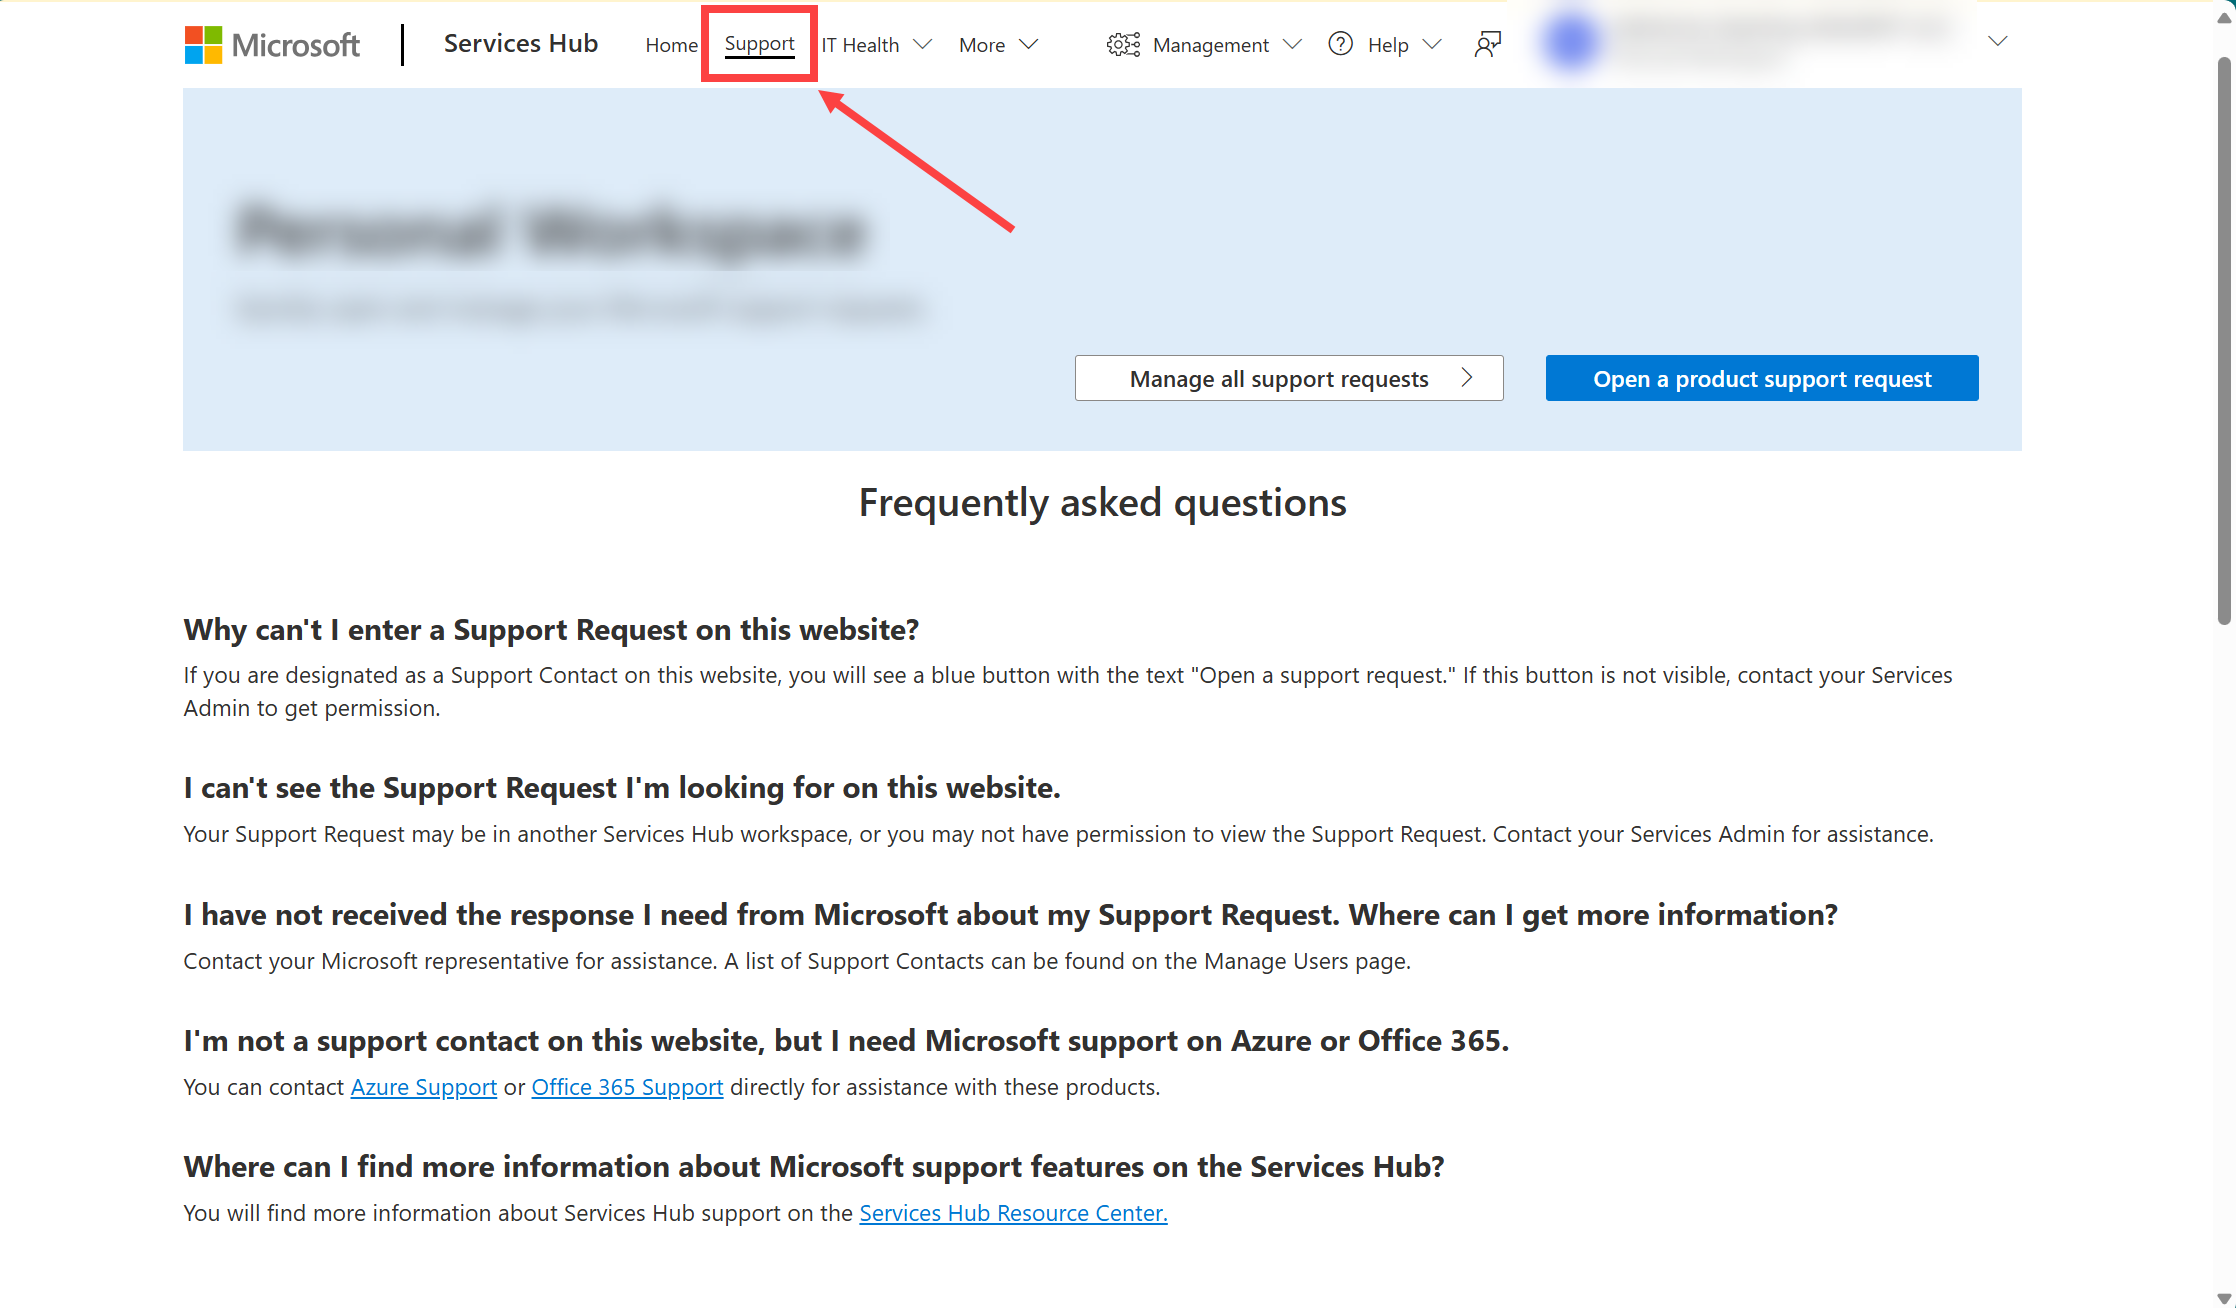Click Open a product support request
The image size is (2236, 1308).
(x=1763, y=377)
